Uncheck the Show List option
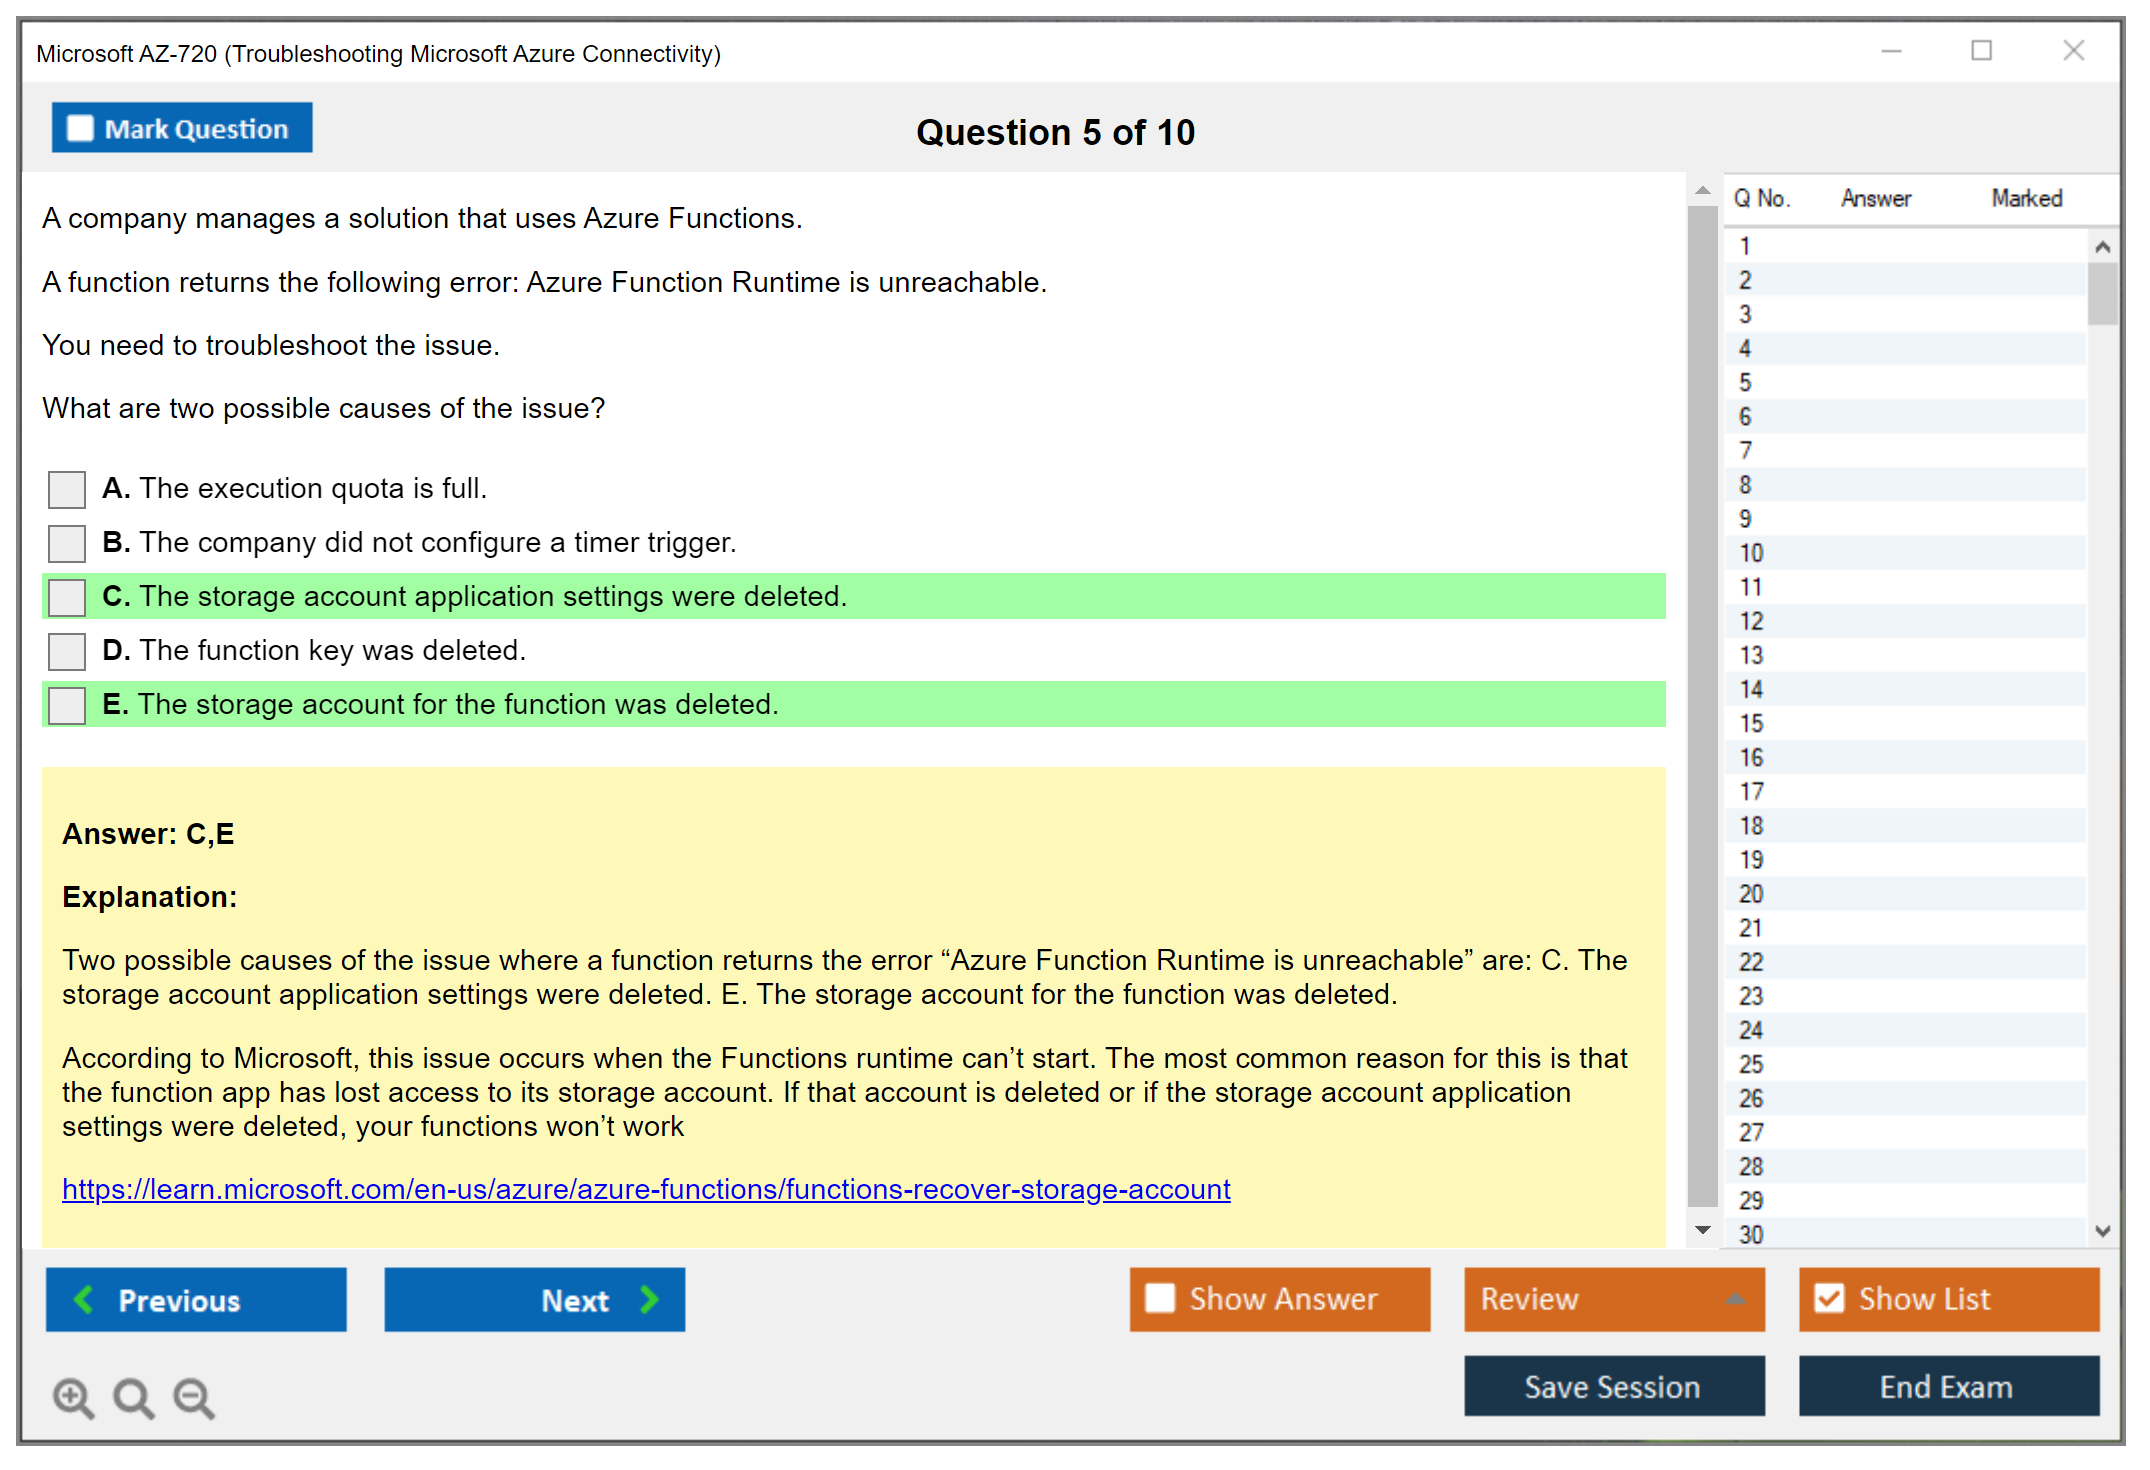 [x=1829, y=1298]
